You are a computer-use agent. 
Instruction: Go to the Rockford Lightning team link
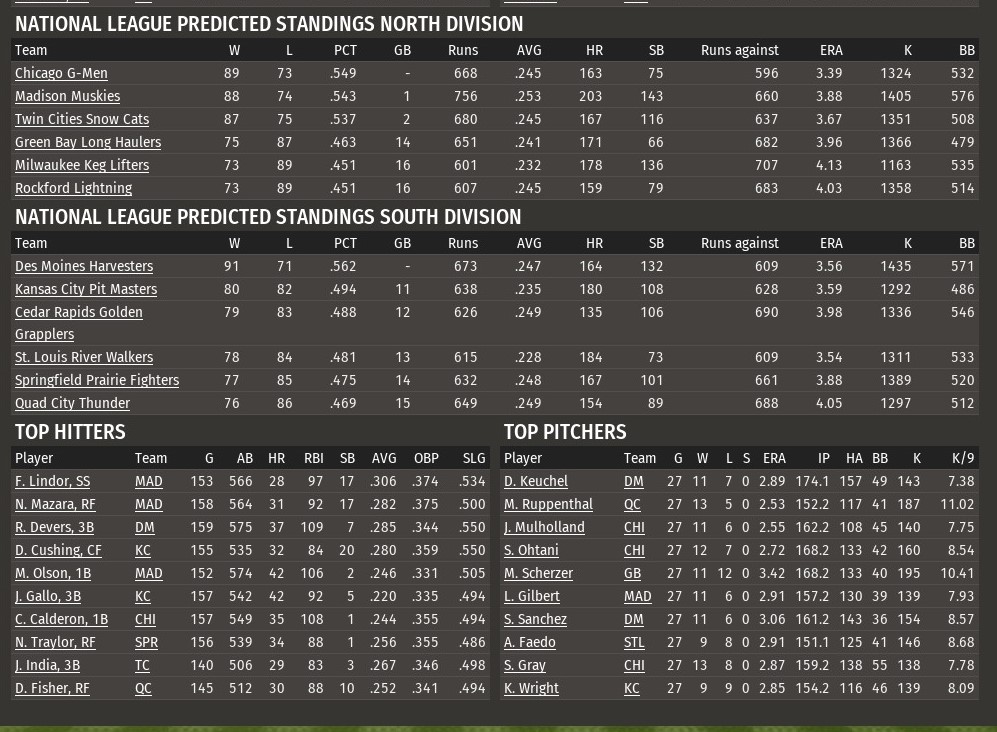click(73, 188)
